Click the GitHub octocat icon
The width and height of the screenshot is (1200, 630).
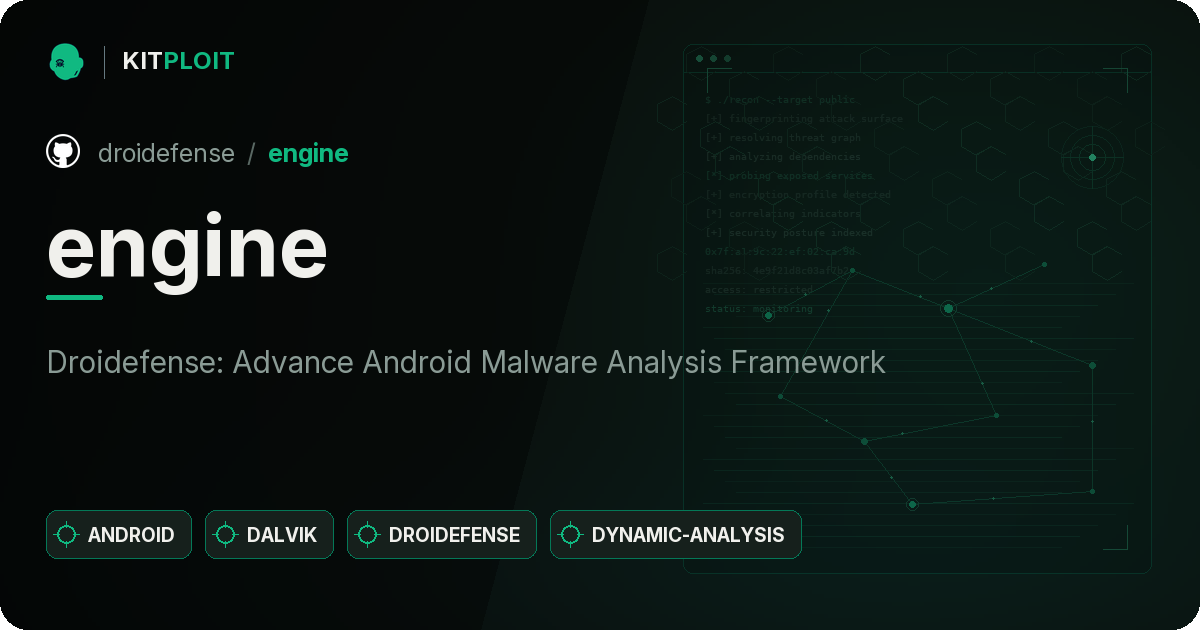tap(63, 152)
